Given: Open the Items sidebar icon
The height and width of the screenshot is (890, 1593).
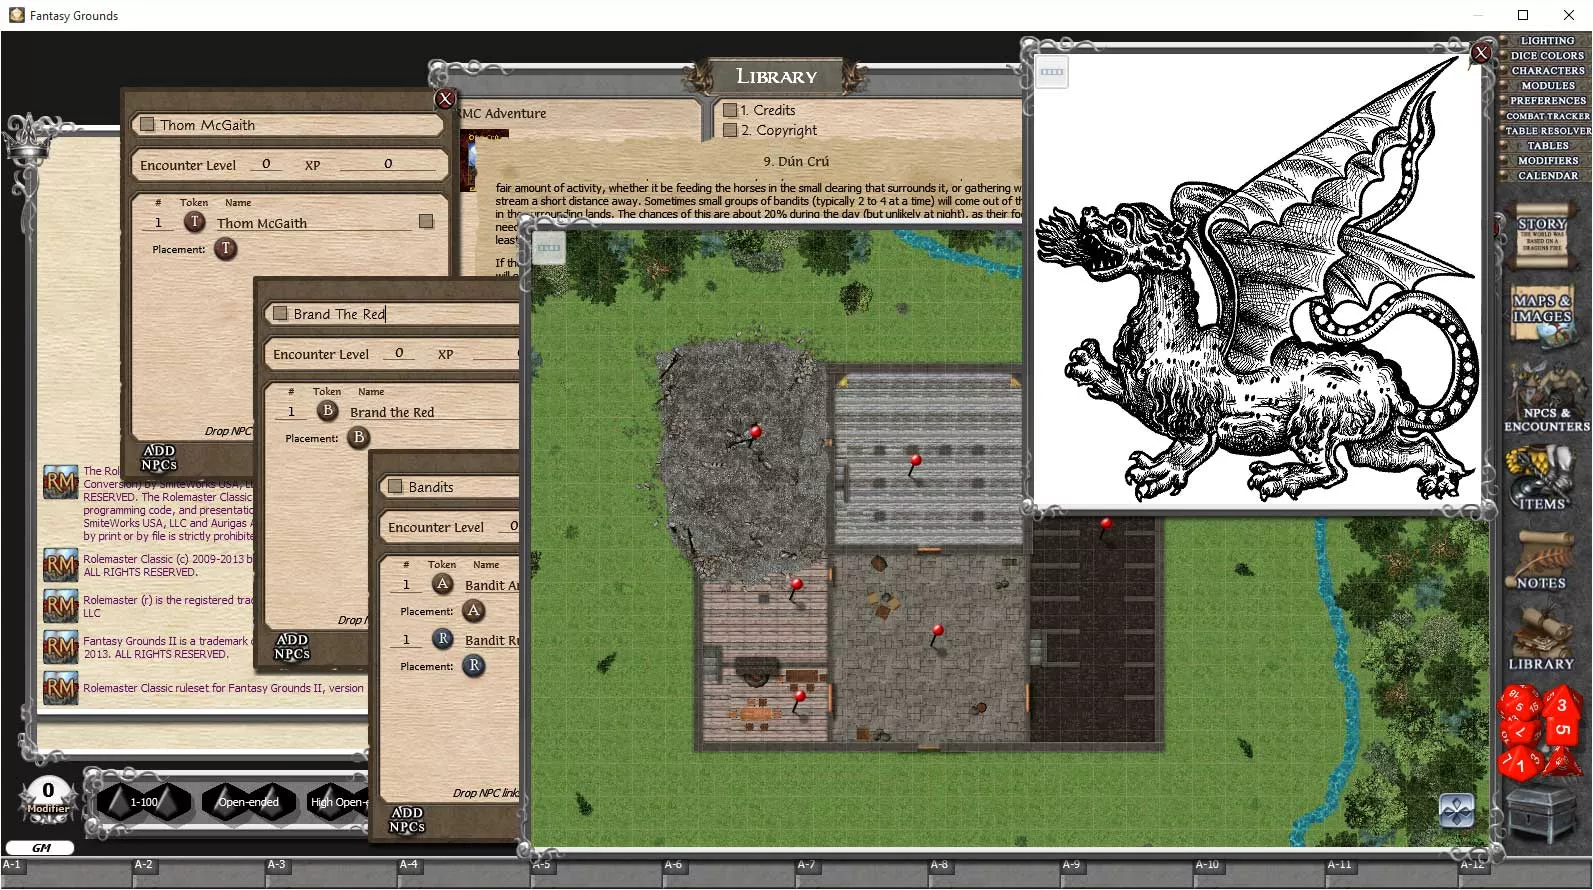Looking at the screenshot, I should [x=1541, y=478].
